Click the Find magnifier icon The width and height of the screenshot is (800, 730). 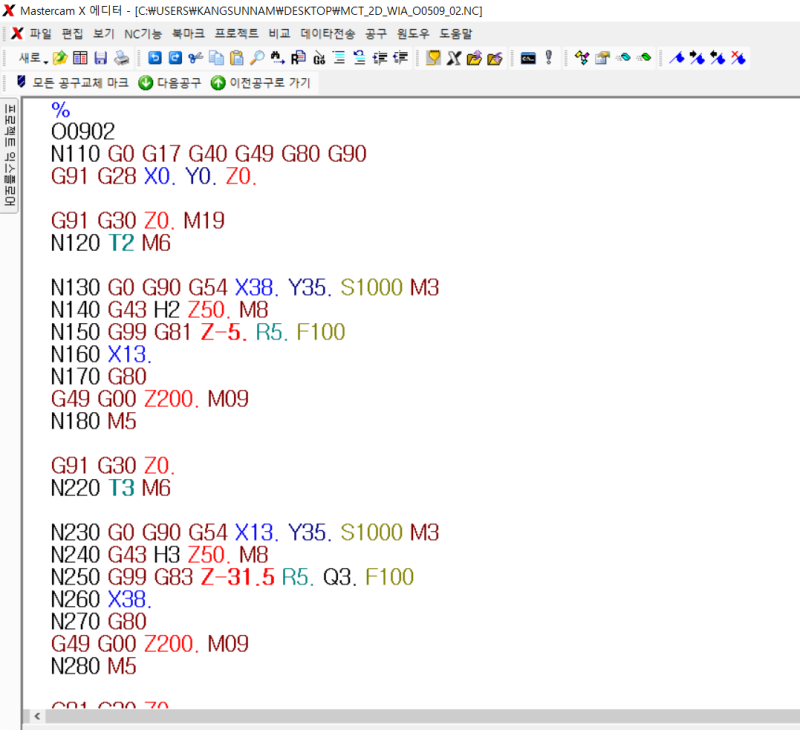tap(257, 58)
